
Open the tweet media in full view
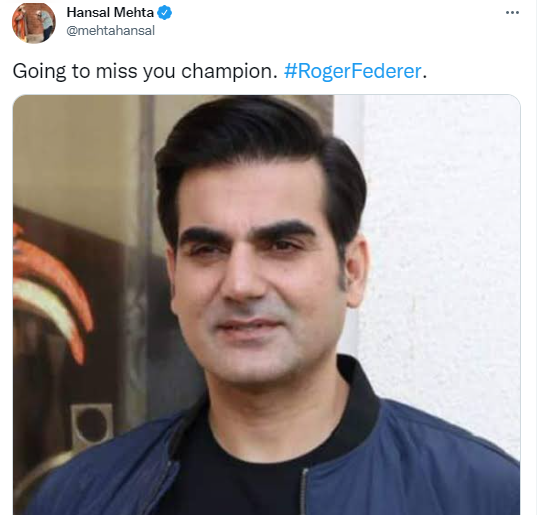click(x=266, y=305)
